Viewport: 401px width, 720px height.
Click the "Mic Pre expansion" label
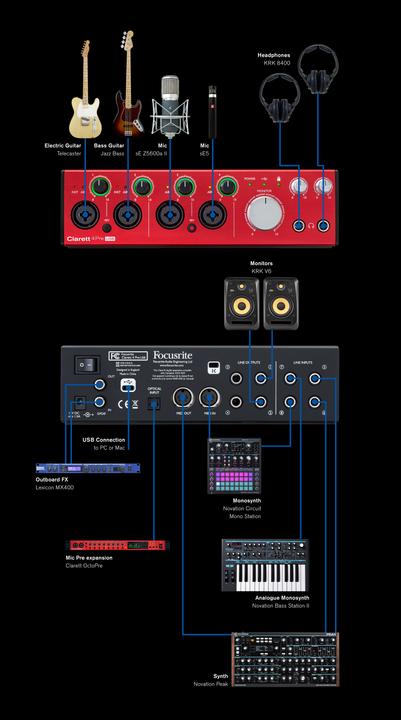pos(89,558)
